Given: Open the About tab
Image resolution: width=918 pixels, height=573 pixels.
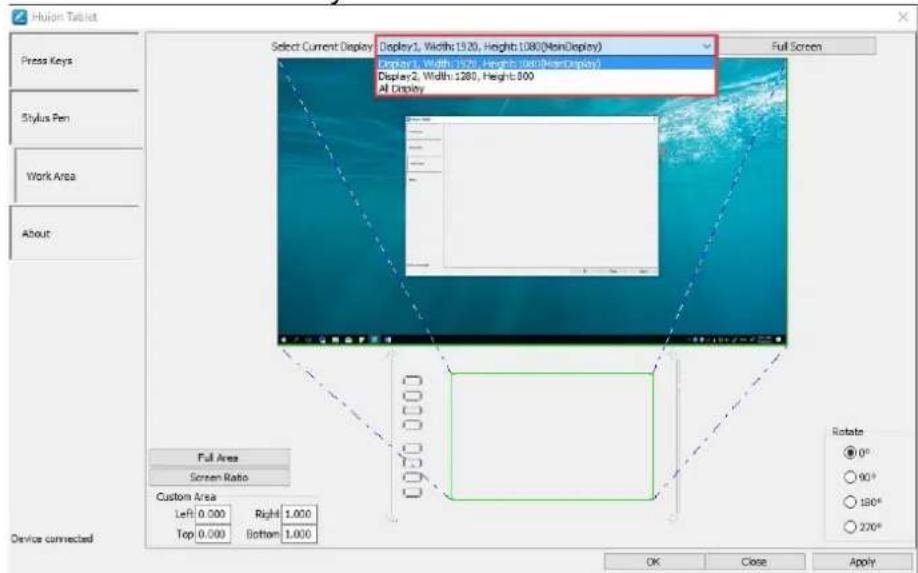Looking at the screenshot, I should click(x=74, y=233).
